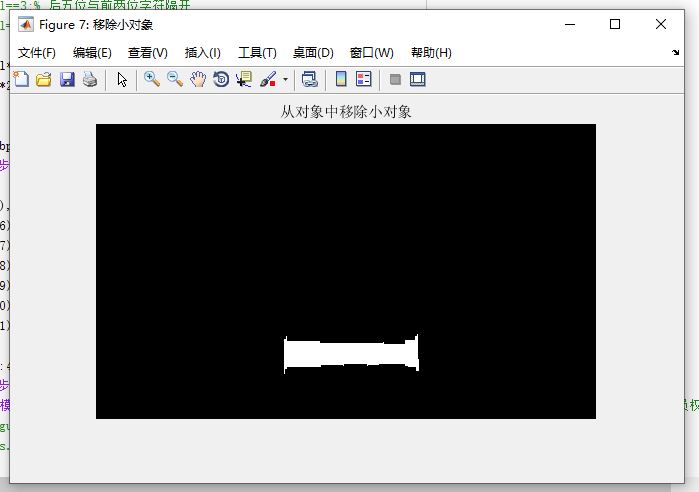The image size is (699, 492).
Task: Open the 窗口(W) menu
Action: 372,53
